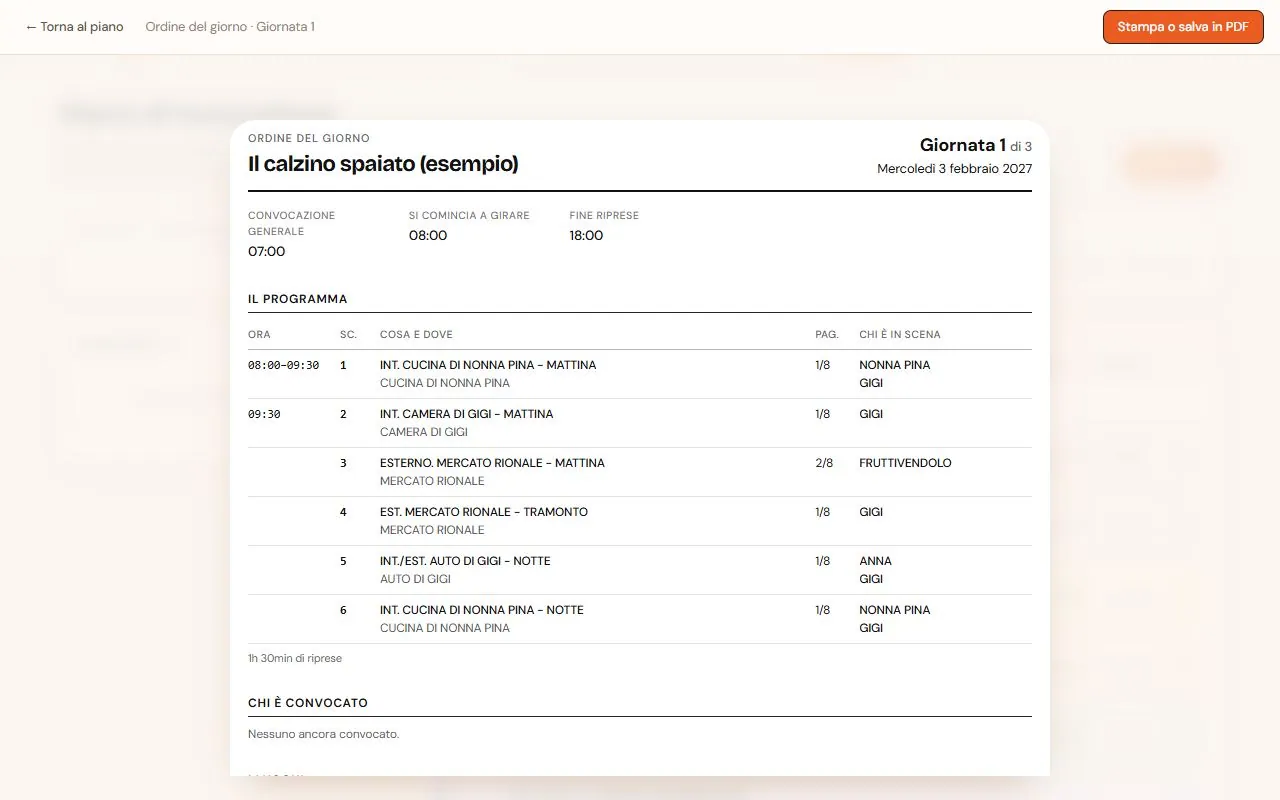The width and height of the screenshot is (1280, 800).
Task: Click the cast name 'ANNA' in scene 5
Action: 875,561
